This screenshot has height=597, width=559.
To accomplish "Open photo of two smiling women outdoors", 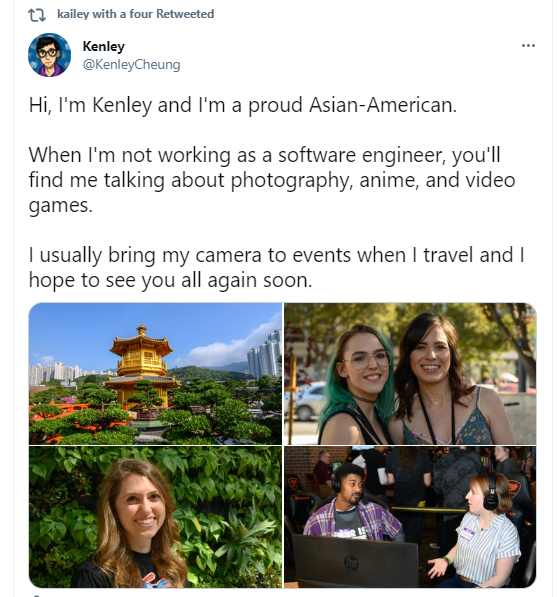I will tap(410, 374).
